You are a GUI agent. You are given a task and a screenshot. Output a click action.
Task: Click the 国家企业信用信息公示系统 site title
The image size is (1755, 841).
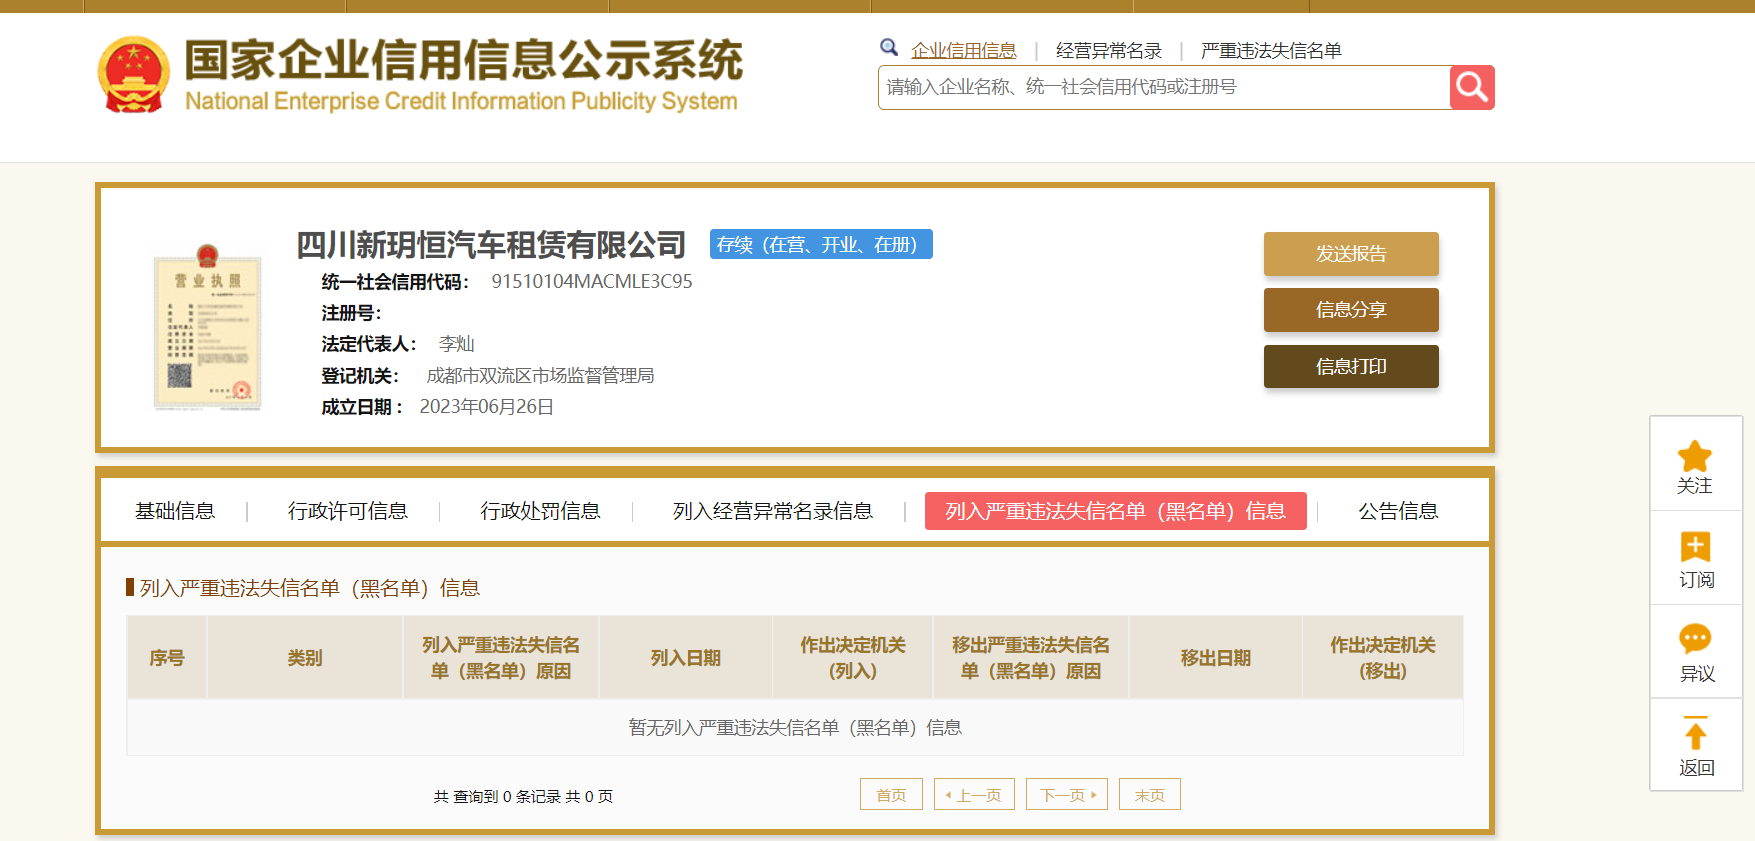464,60
